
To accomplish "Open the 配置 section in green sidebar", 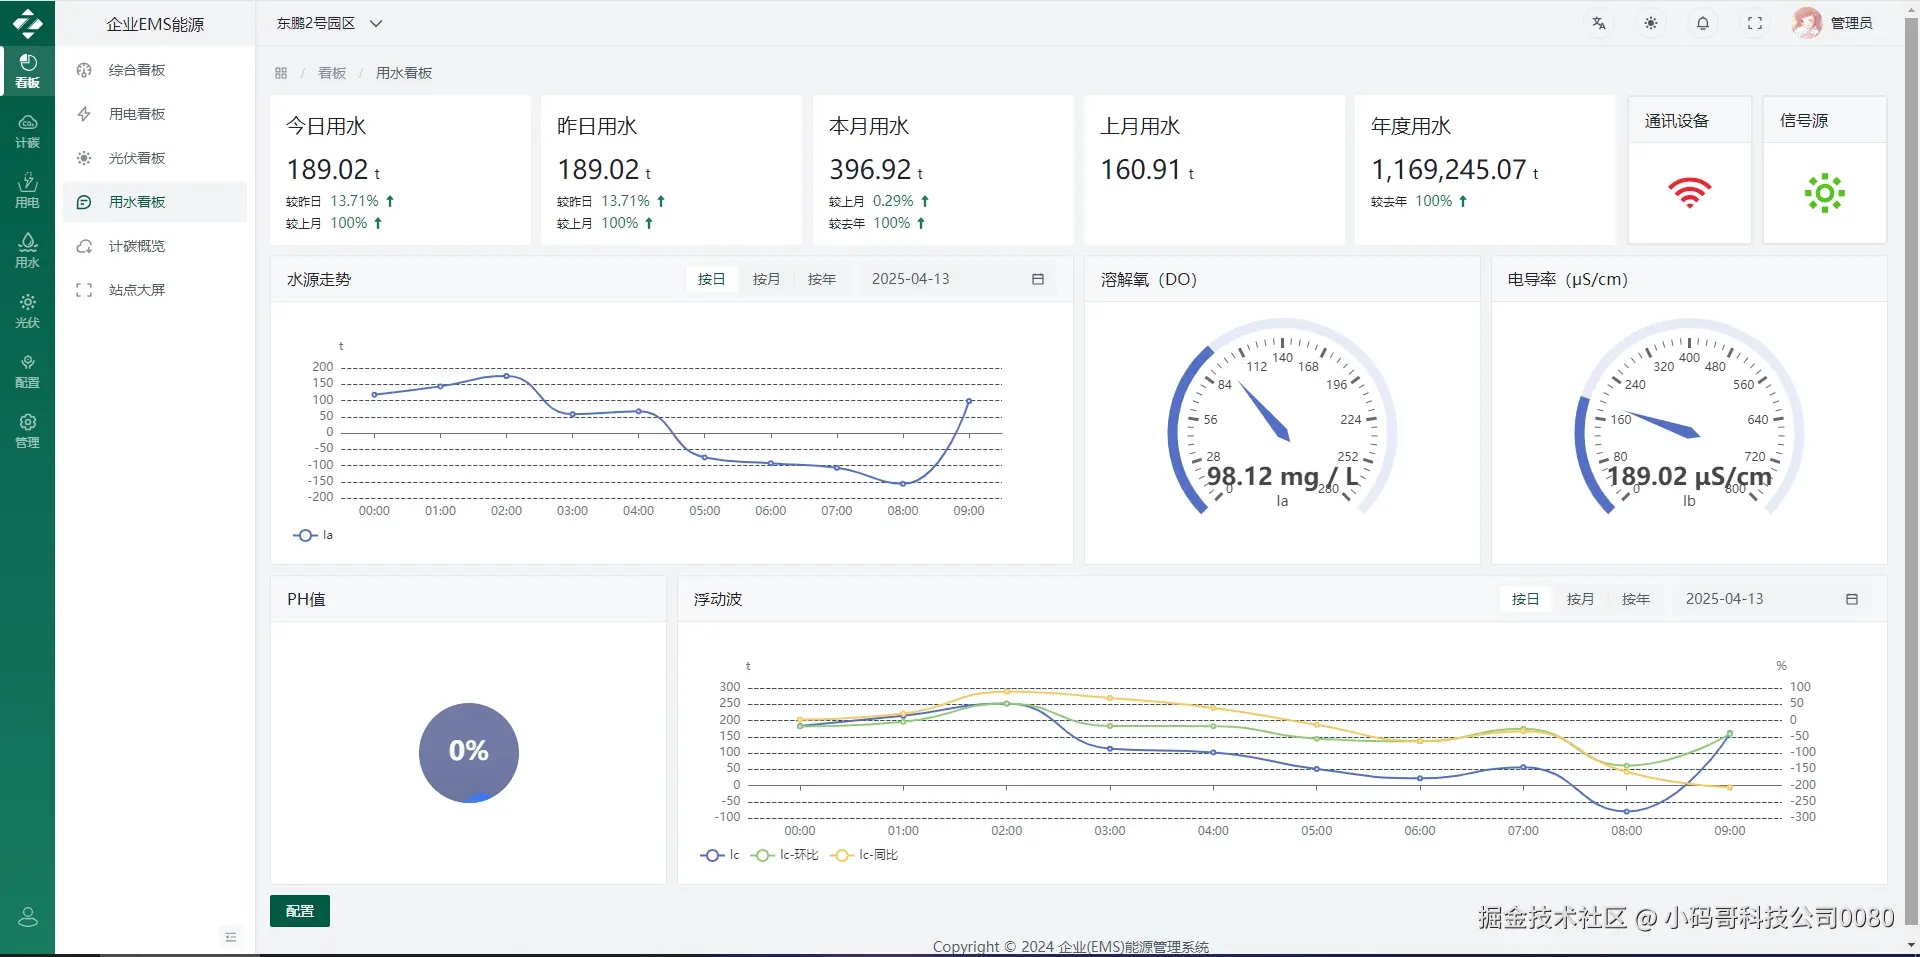I will 27,371.
